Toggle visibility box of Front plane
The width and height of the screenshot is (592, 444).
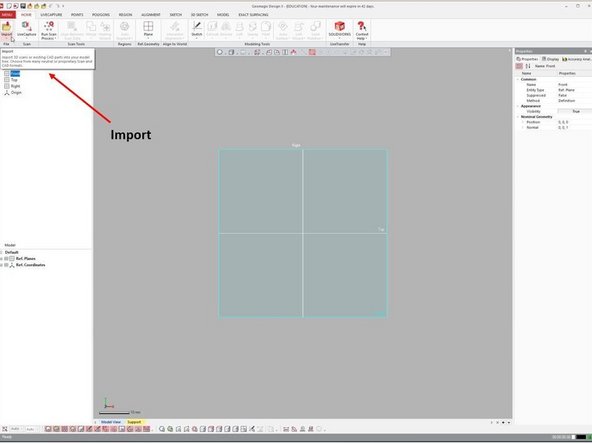pos(7,73)
